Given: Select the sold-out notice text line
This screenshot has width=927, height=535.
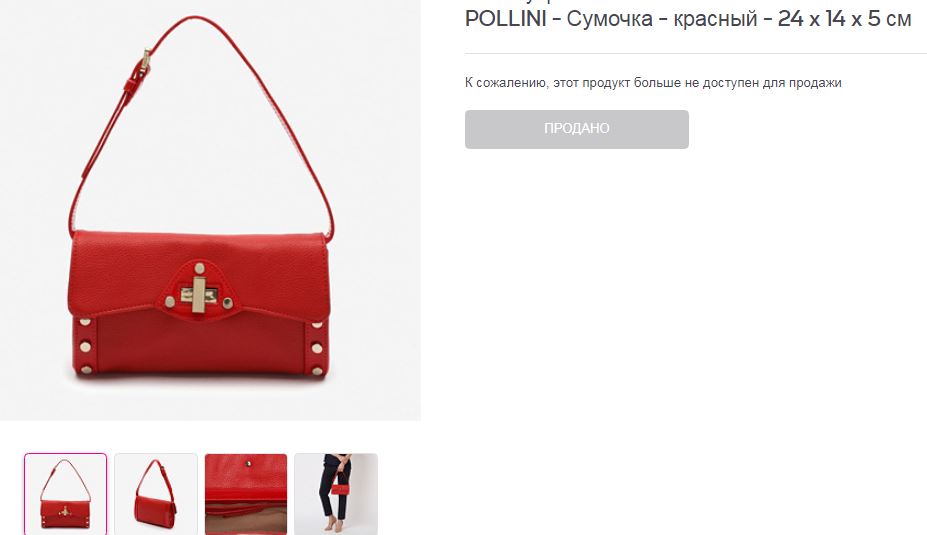Looking at the screenshot, I should (x=653, y=83).
